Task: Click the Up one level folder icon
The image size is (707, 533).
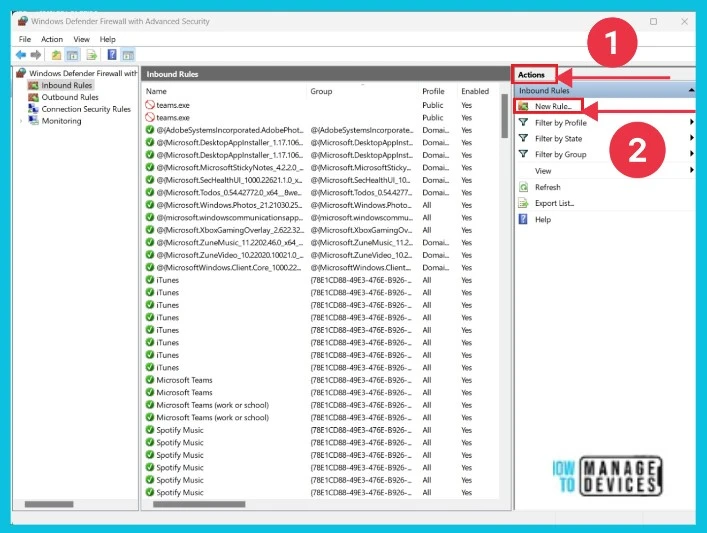Action: tap(56, 55)
